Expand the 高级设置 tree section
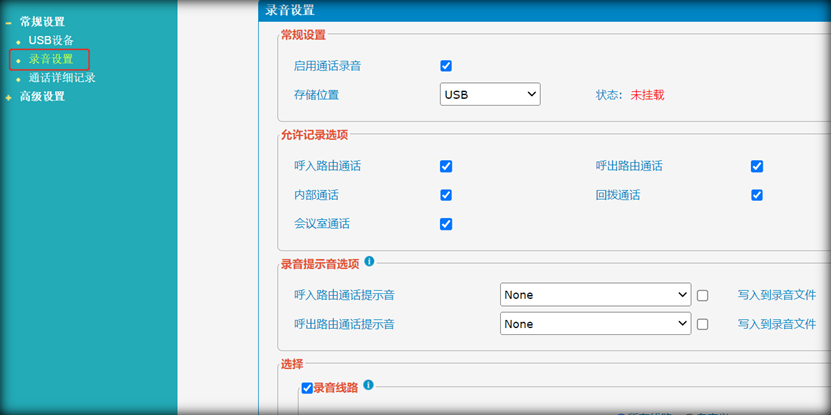 click(8, 98)
